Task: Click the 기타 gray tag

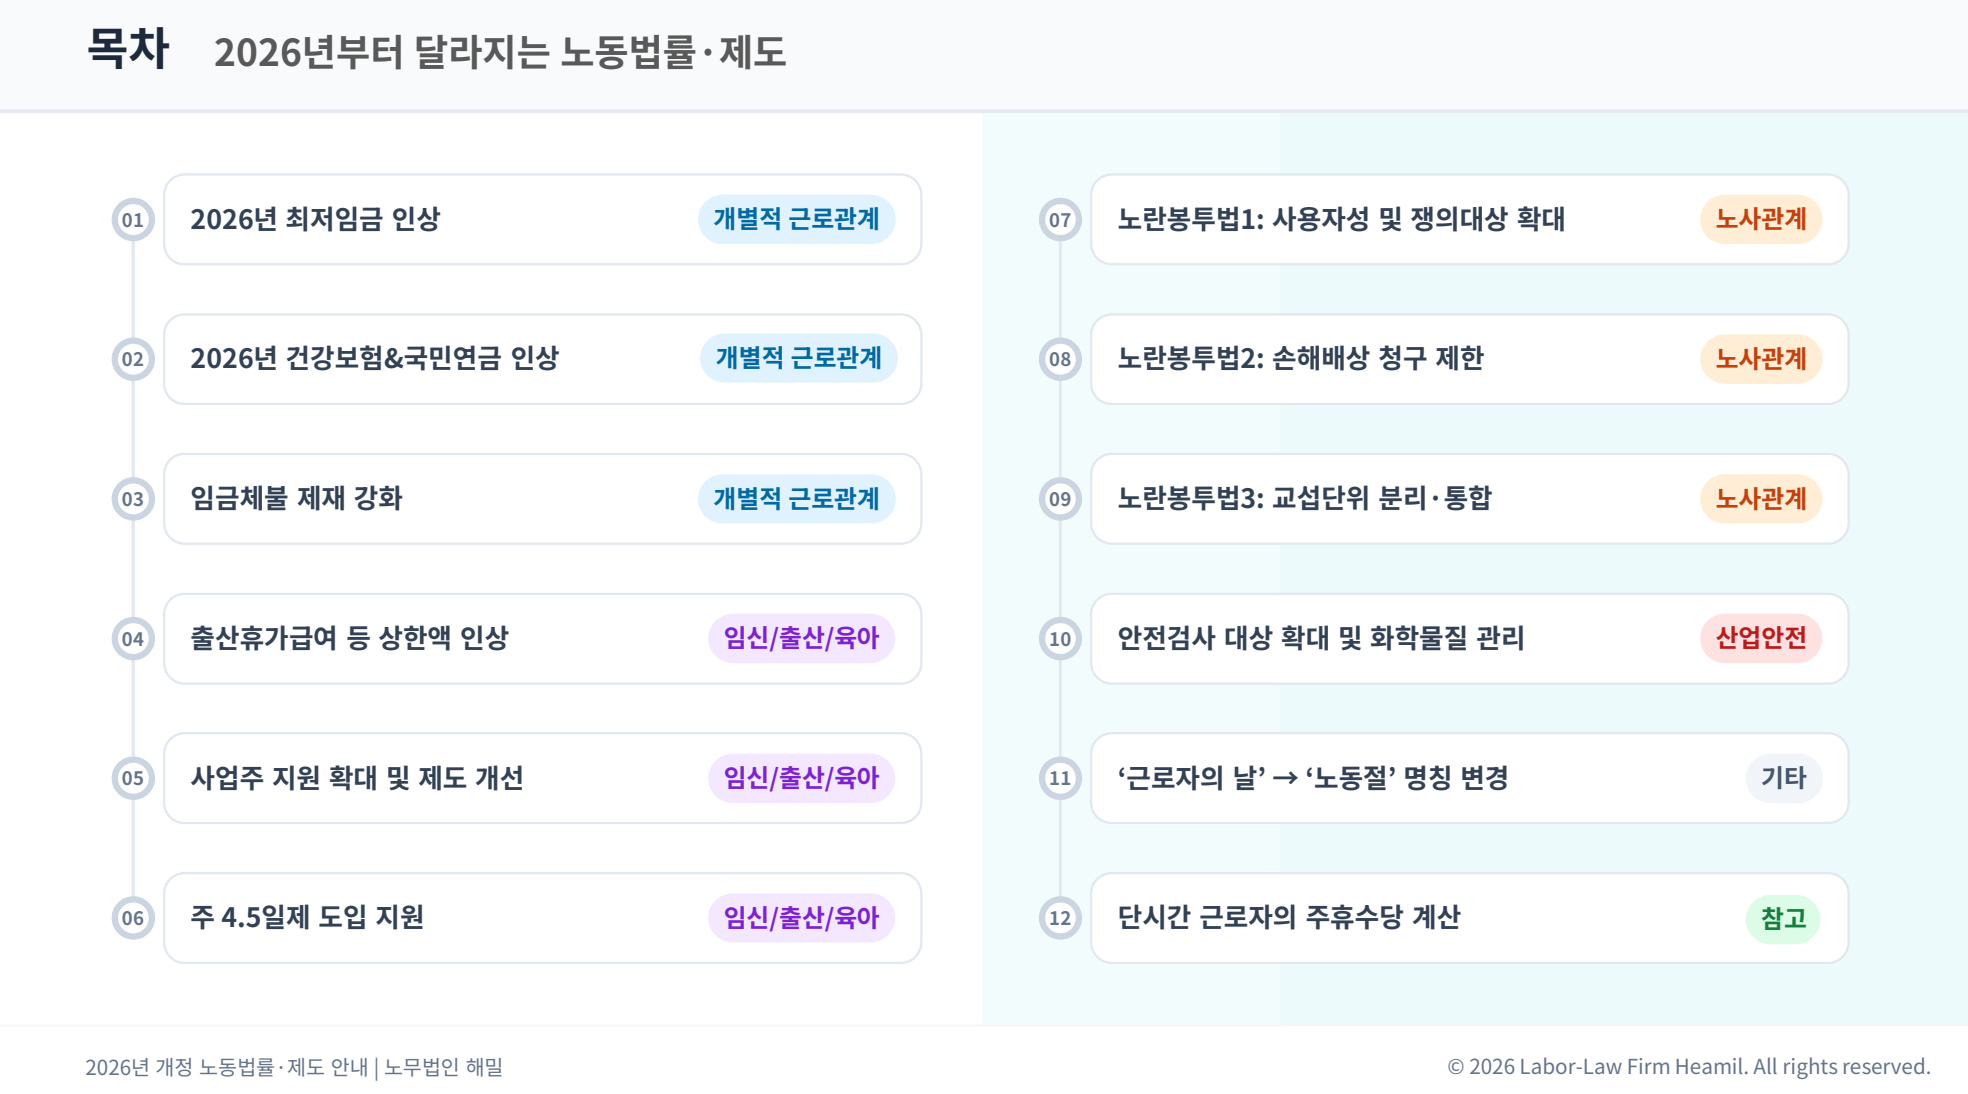Action: click(x=1784, y=778)
